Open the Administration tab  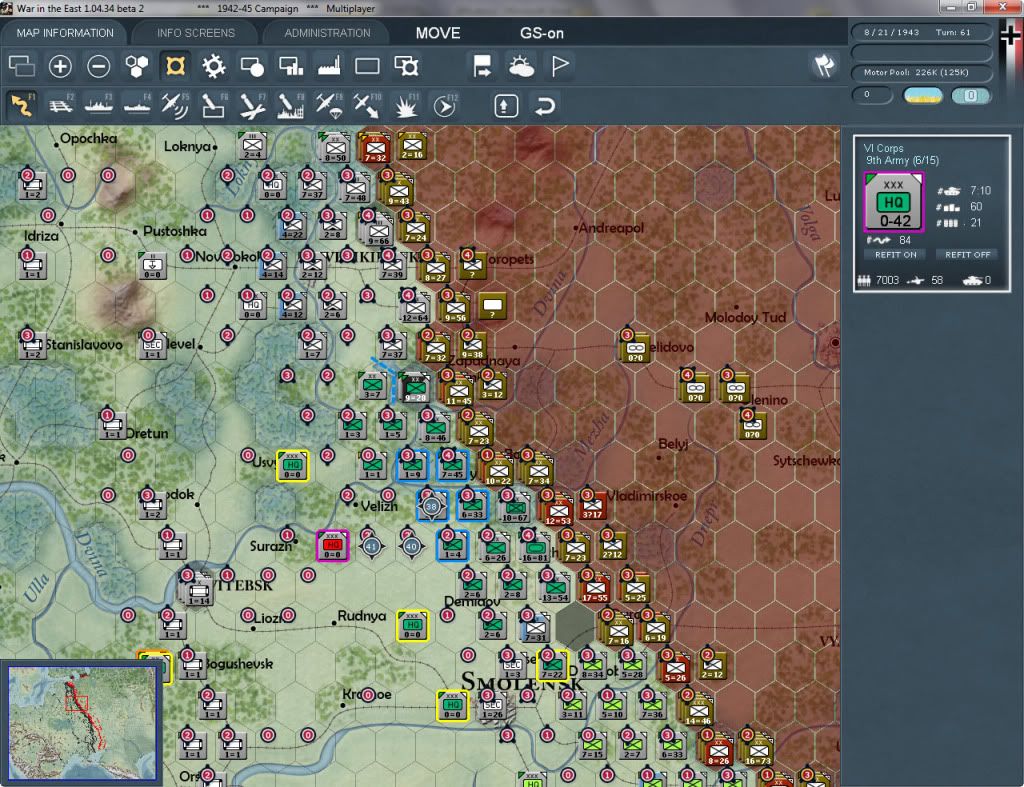327,33
